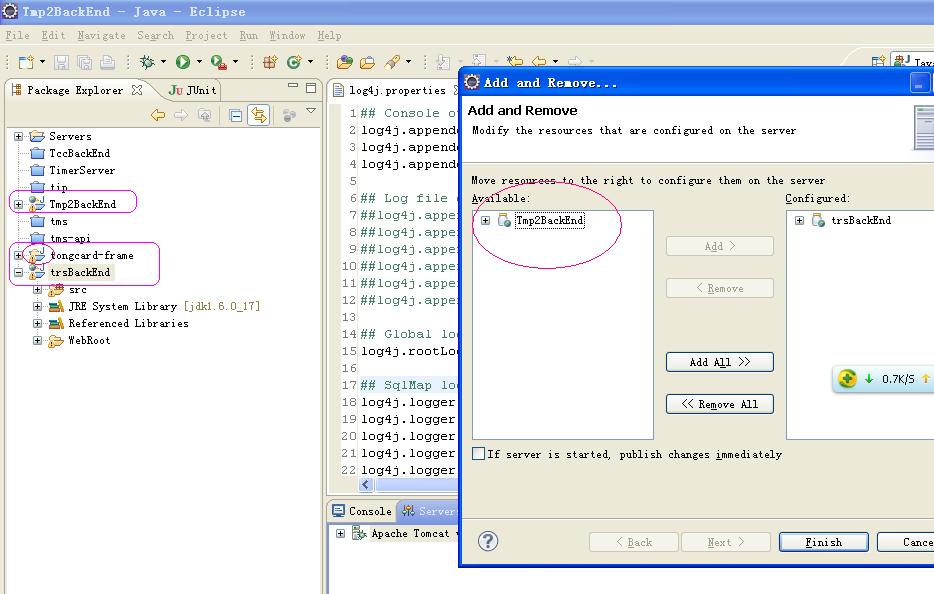Switch to the JUnit tab
Image resolution: width=934 pixels, height=594 pixels.
192,90
